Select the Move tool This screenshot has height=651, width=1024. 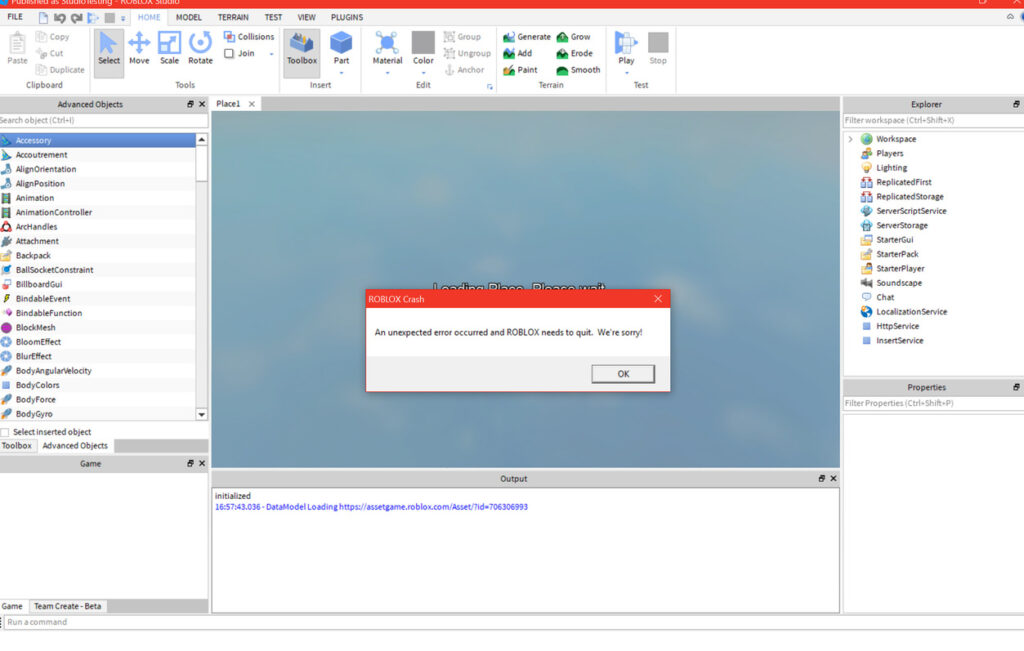[x=139, y=47]
